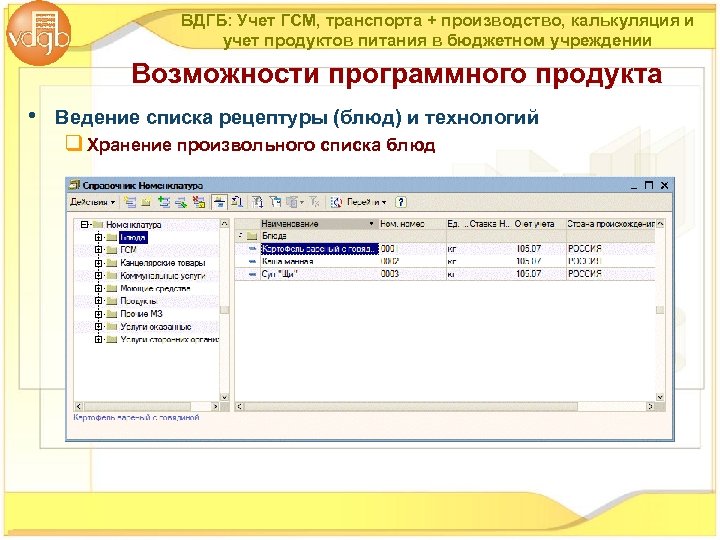Viewport: 720px width, 540px height.
Task: Open the Перейти dropdown menu
Action: 366,202
